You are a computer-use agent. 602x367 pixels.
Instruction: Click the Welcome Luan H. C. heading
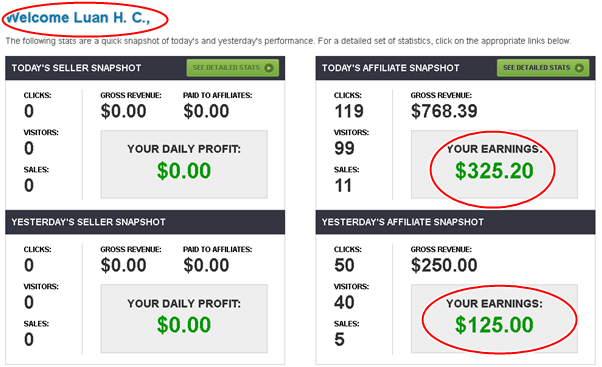(79, 18)
